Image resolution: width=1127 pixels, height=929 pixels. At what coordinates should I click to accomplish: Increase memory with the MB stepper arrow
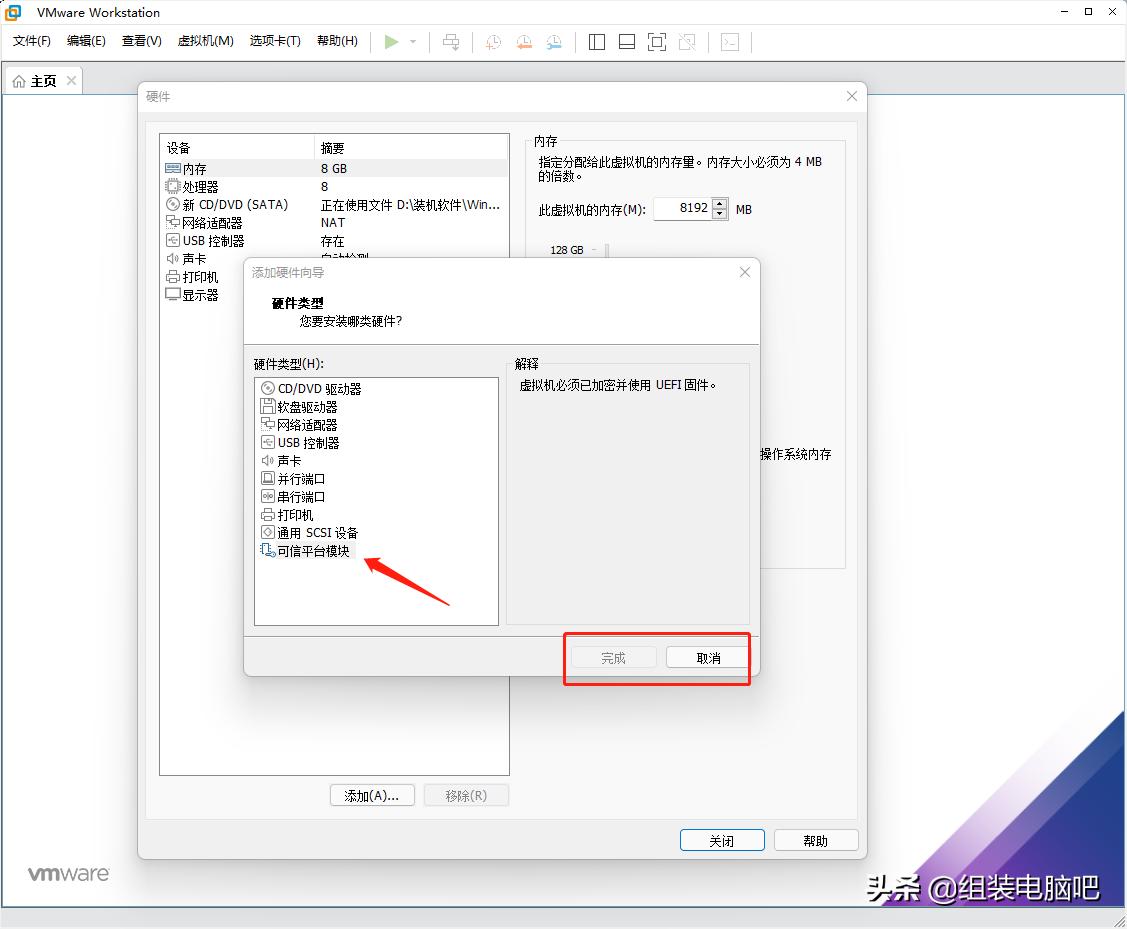pyautogui.click(x=719, y=204)
